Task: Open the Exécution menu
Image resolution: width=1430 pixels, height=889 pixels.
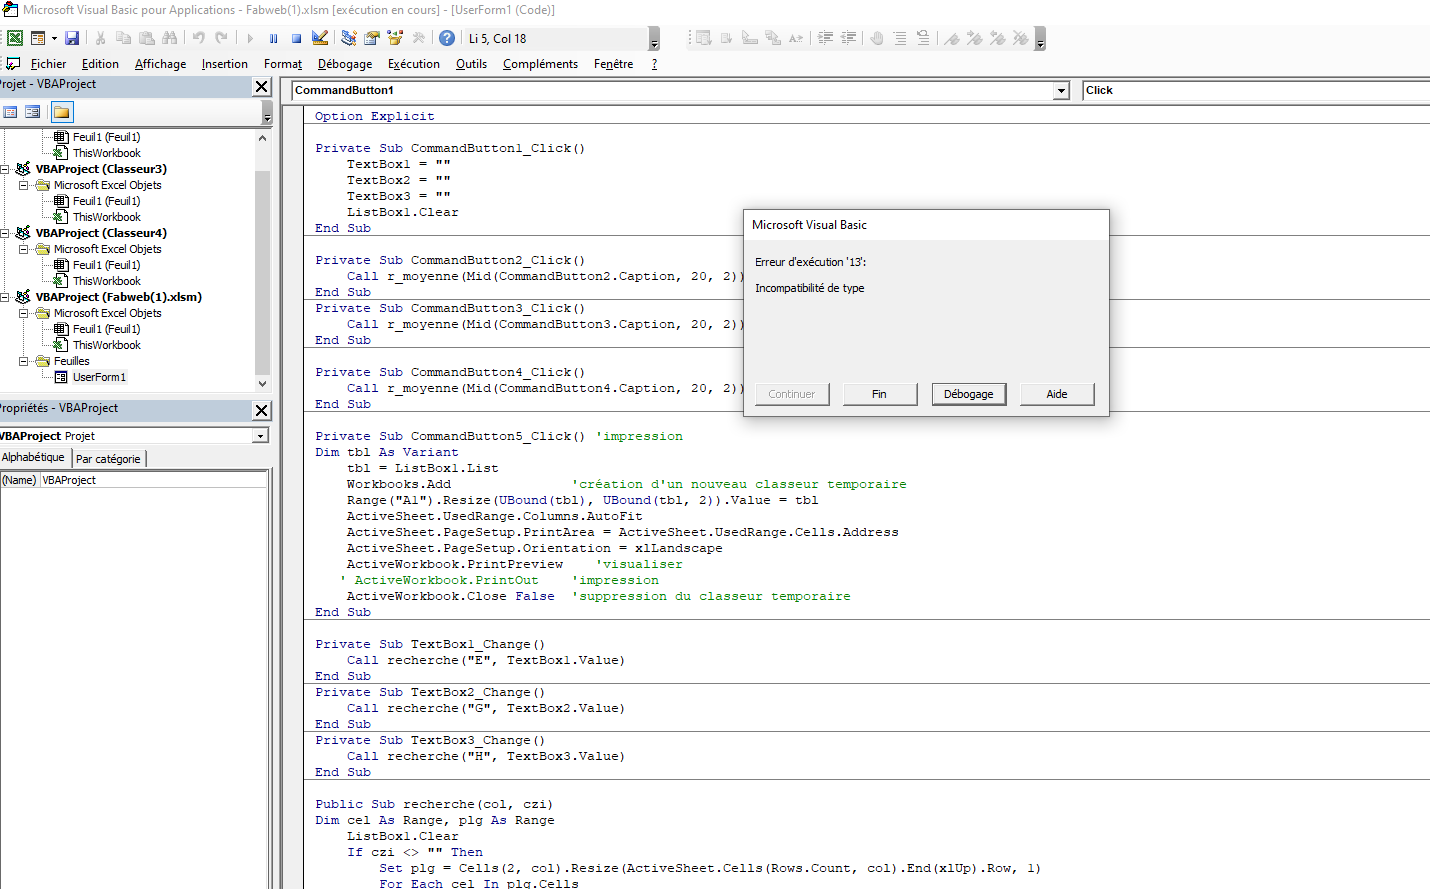Action: pos(414,64)
